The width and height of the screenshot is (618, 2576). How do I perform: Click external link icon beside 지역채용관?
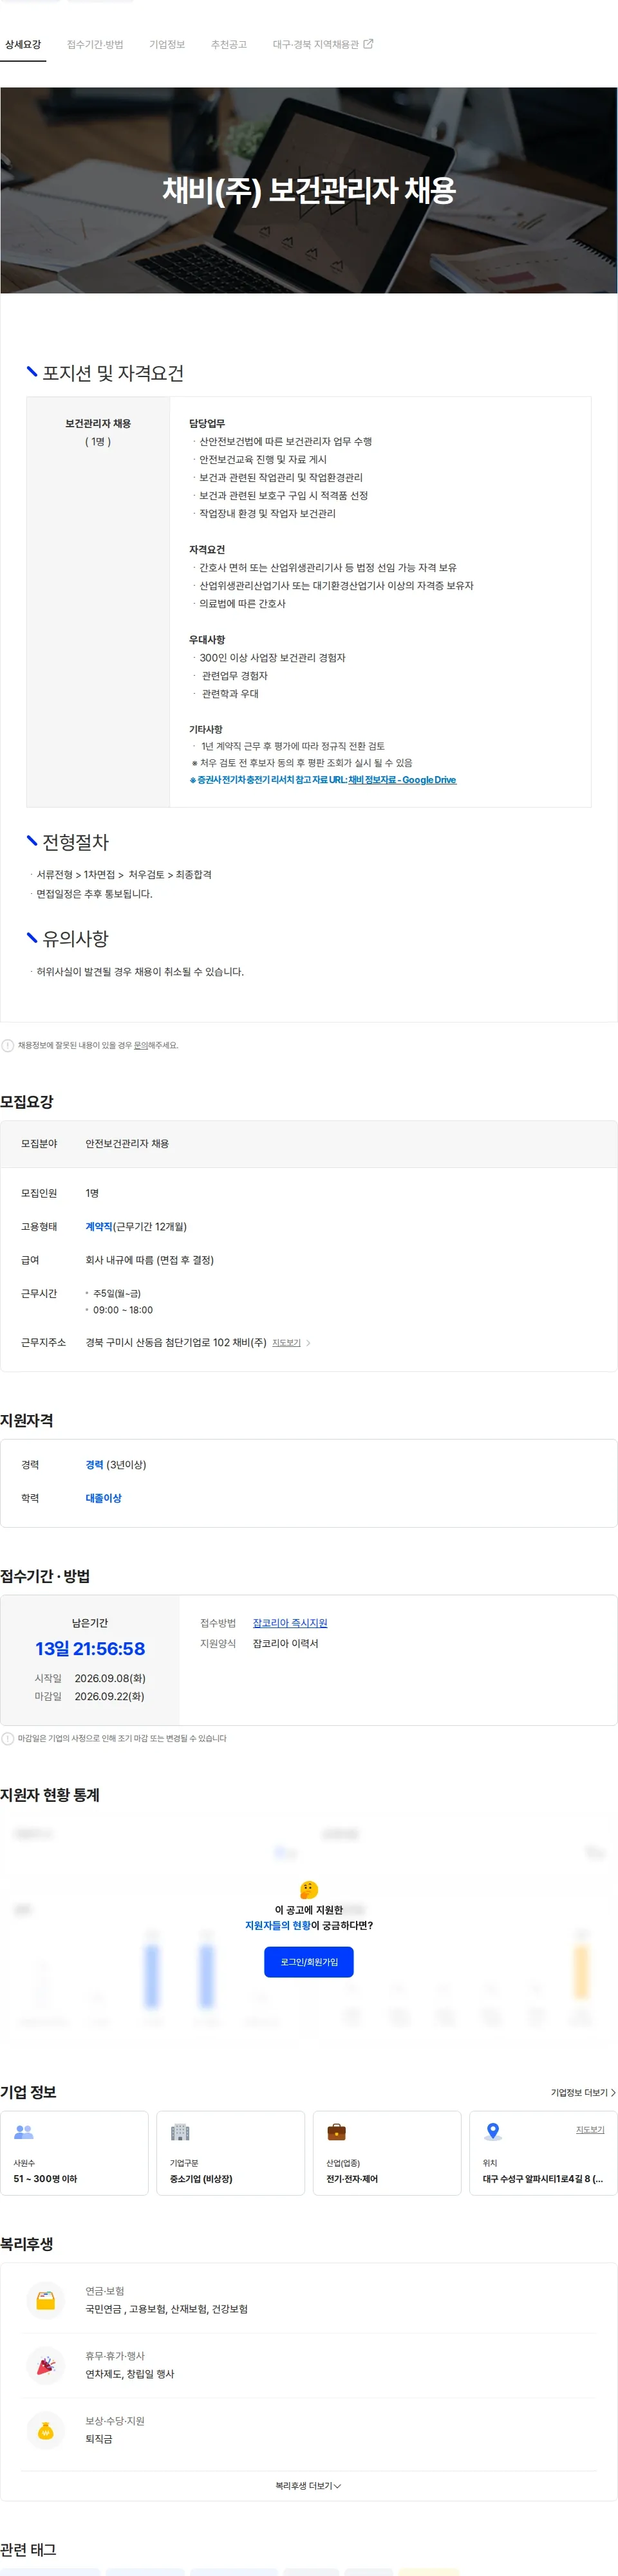click(368, 44)
